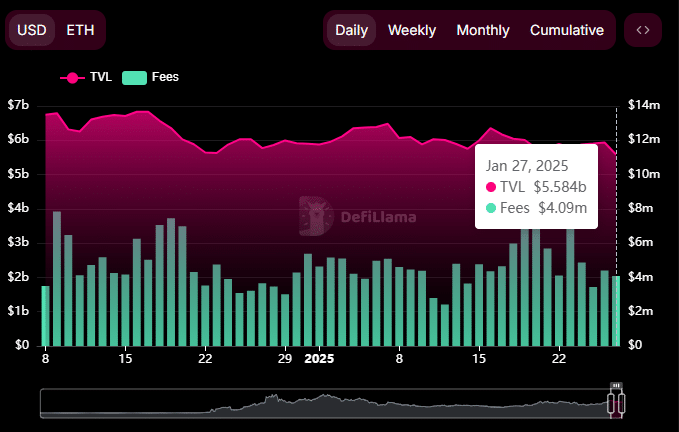This screenshot has height=432, width=679.
Task: Show the Cumulative chart view
Action: click(567, 30)
